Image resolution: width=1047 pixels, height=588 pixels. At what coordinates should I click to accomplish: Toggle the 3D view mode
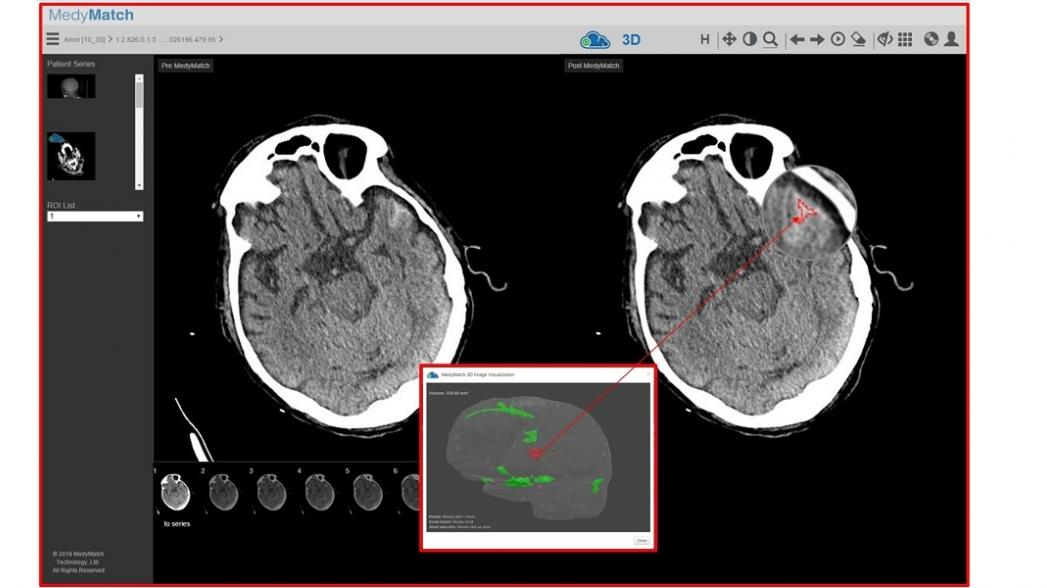pyautogui.click(x=631, y=40)
